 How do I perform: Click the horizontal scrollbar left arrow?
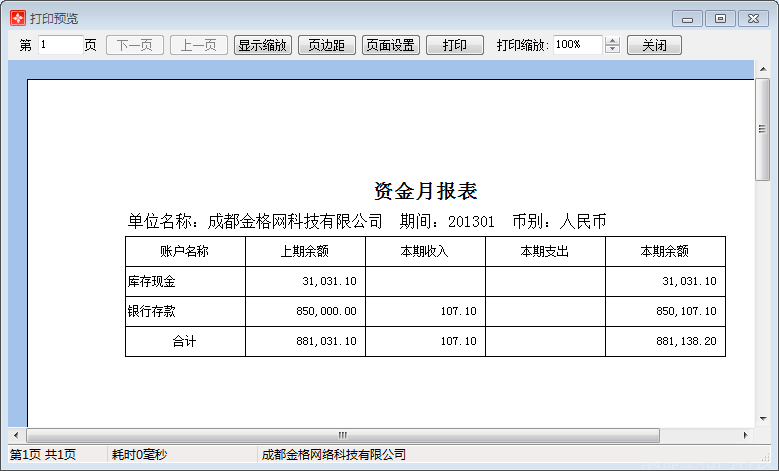coord(17,435)
